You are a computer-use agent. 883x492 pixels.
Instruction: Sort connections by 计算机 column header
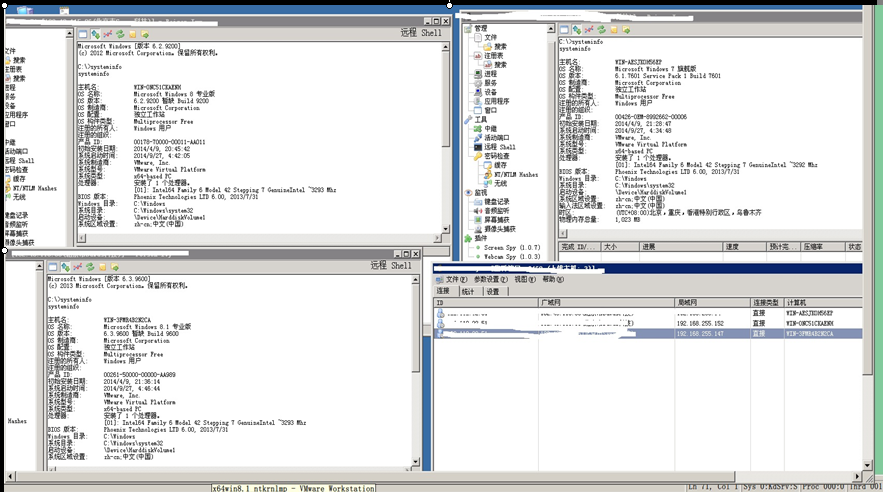[822, 303]
